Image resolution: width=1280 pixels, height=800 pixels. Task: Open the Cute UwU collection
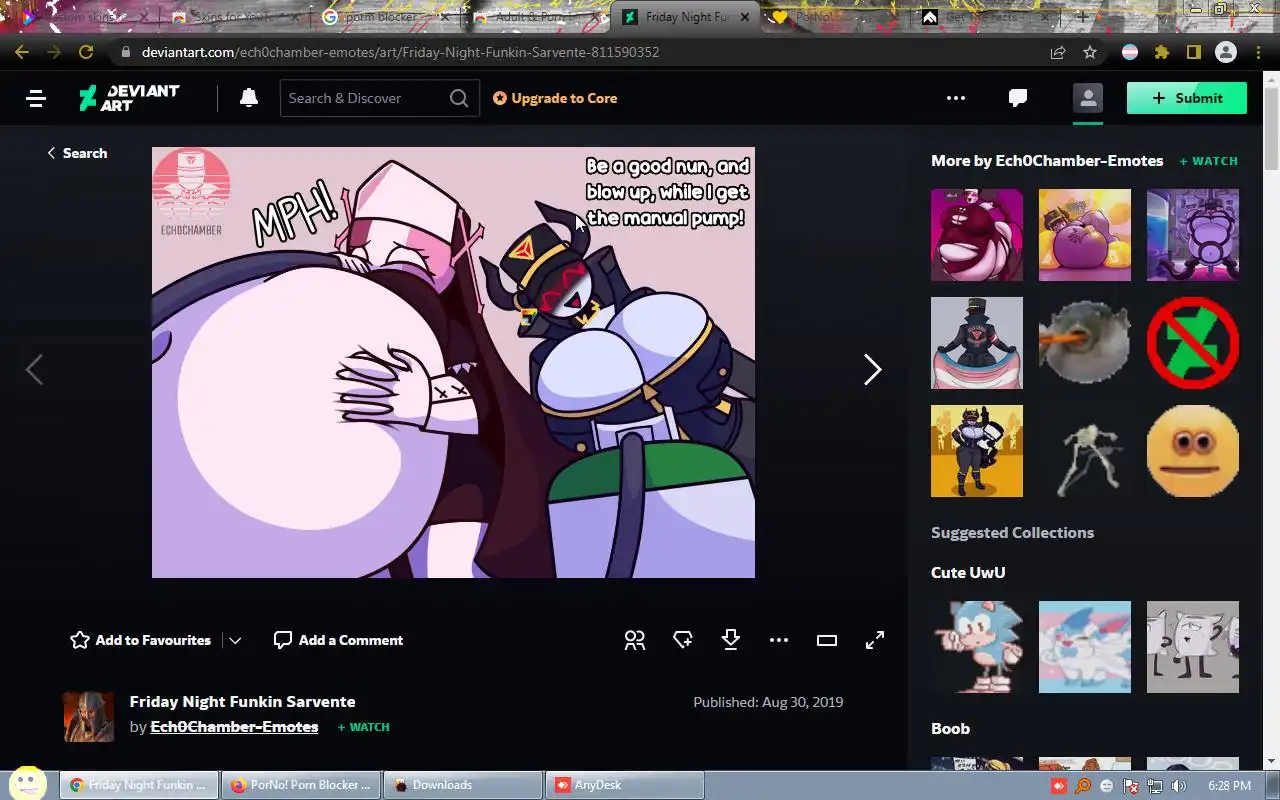[x=968, y=572]
